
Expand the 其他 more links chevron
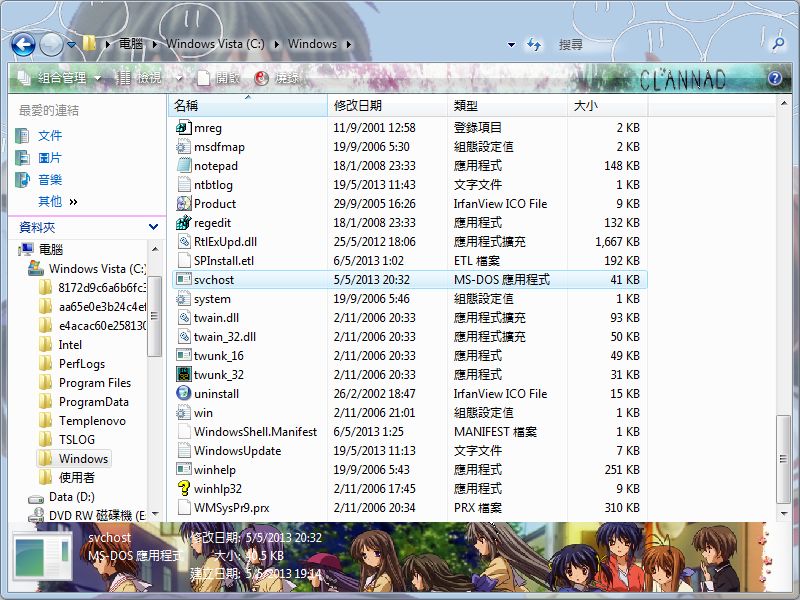(73, 202)
